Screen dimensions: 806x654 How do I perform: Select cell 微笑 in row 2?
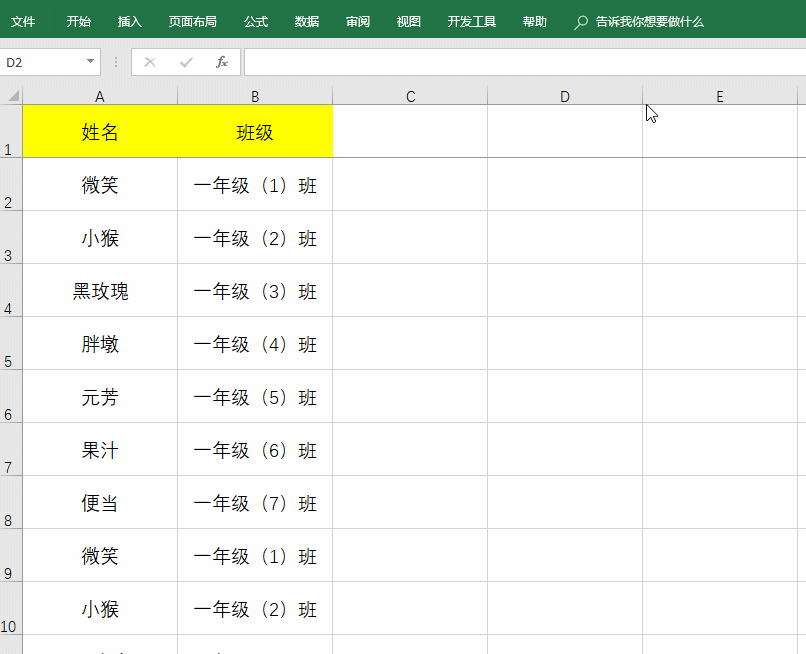pyautogui.click(x=100, y=184)
